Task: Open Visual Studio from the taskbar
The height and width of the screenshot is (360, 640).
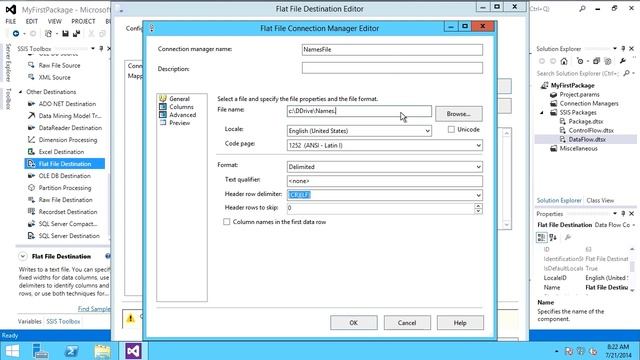Action: [133, 351]
